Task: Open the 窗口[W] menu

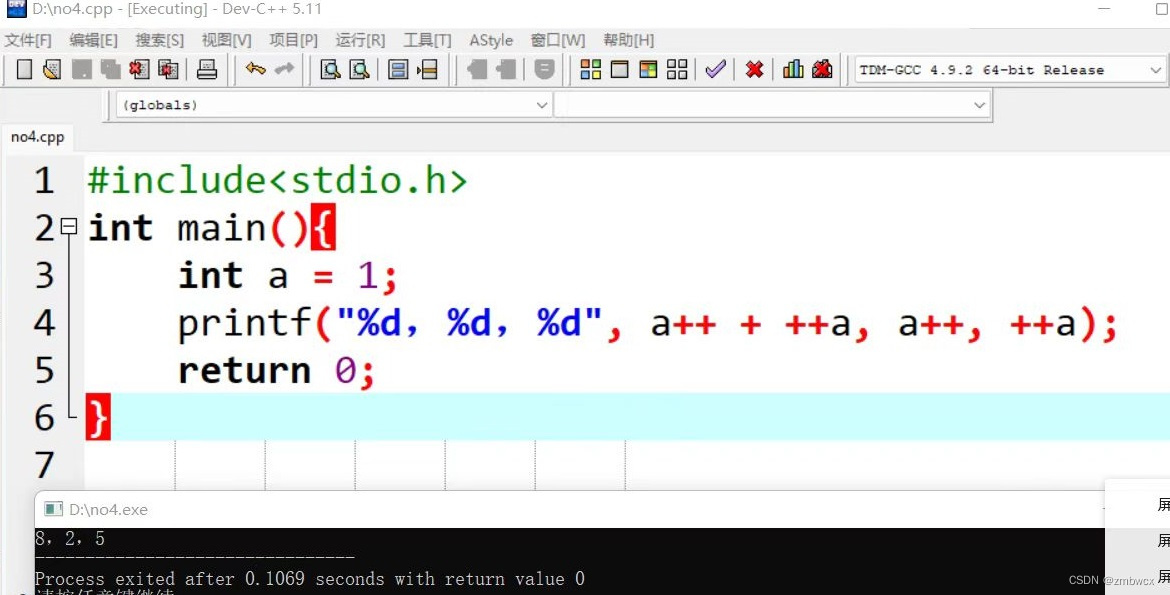Action: tap(558, 40)
